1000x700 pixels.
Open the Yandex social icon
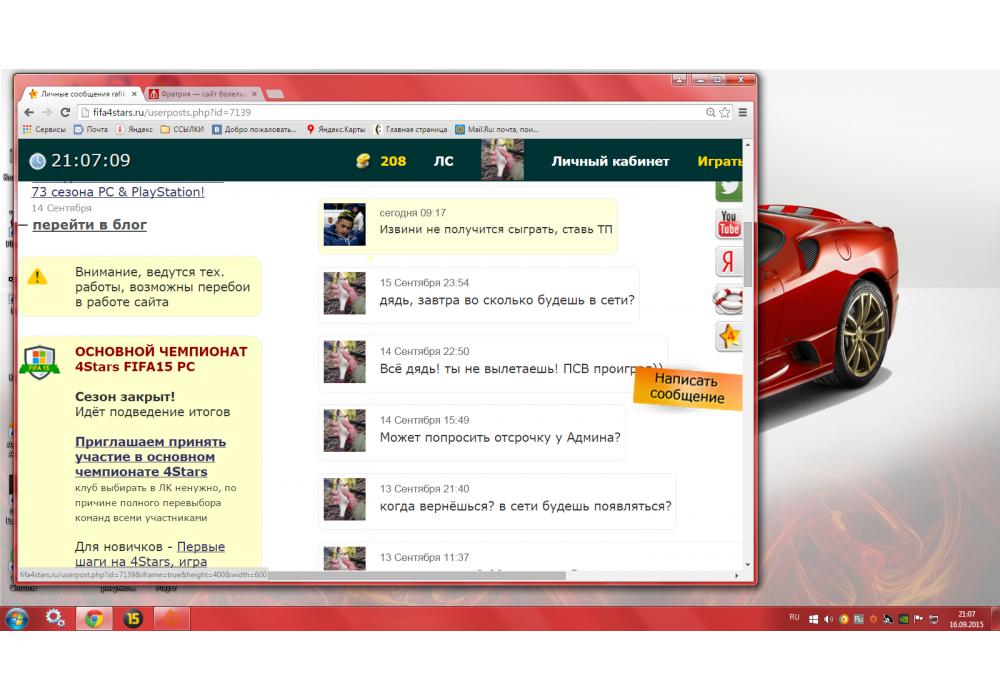pyautogui.click(x=729, y=262)
